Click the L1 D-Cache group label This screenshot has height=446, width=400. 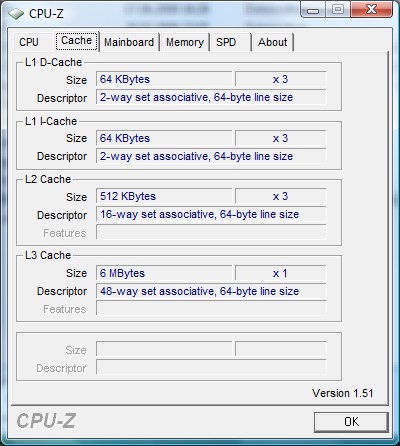54,62
